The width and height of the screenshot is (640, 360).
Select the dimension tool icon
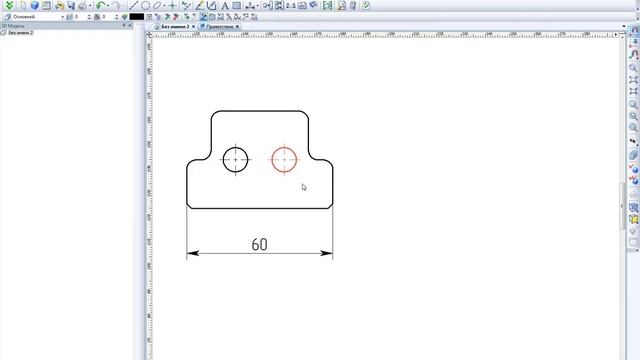coord(250,6)
